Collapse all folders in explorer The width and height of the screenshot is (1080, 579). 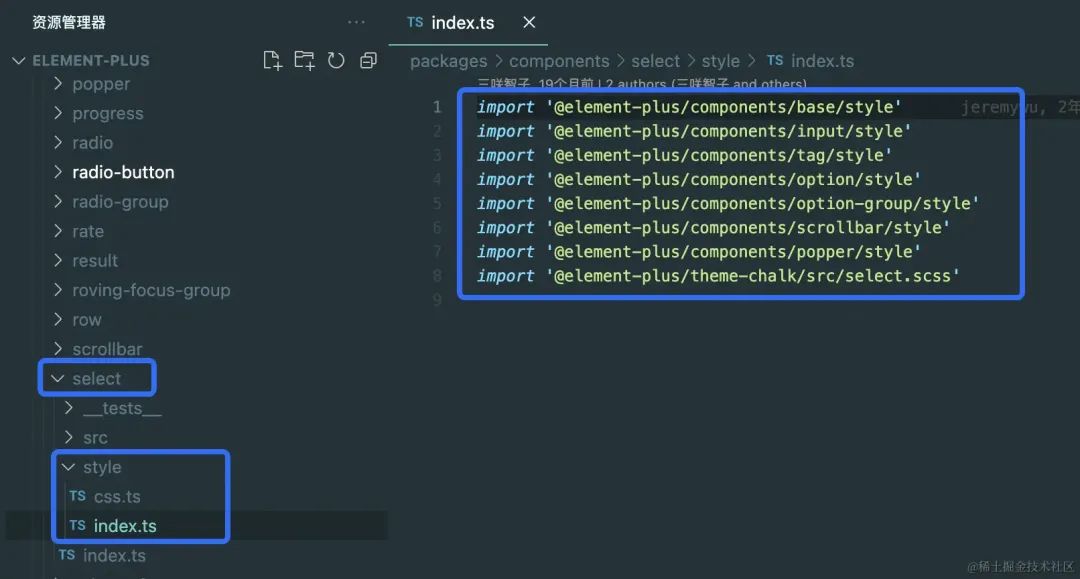tap(368, 60)
